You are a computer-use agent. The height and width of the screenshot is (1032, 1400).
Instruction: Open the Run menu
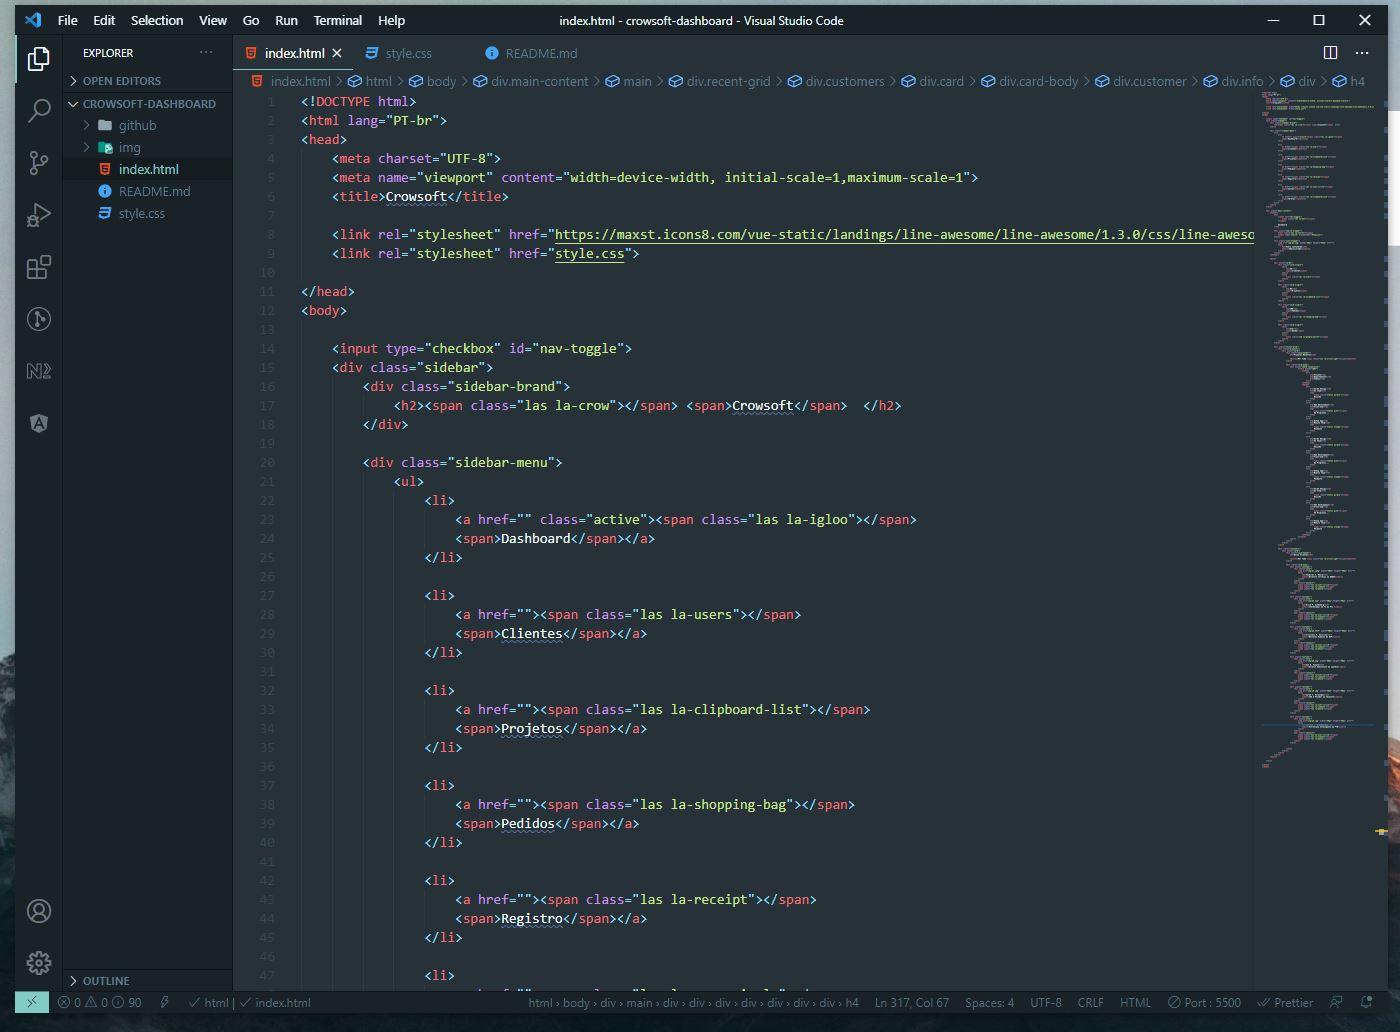[286, 20]
